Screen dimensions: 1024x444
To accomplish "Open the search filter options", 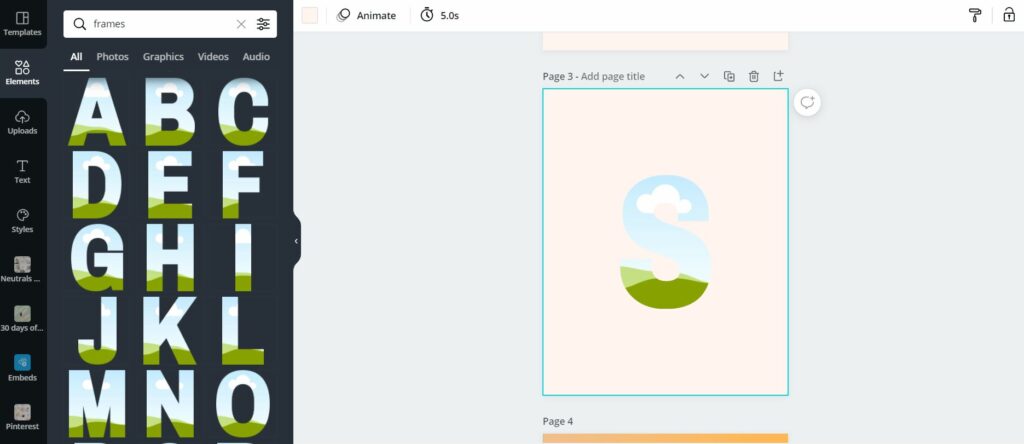I will (263, 24).
